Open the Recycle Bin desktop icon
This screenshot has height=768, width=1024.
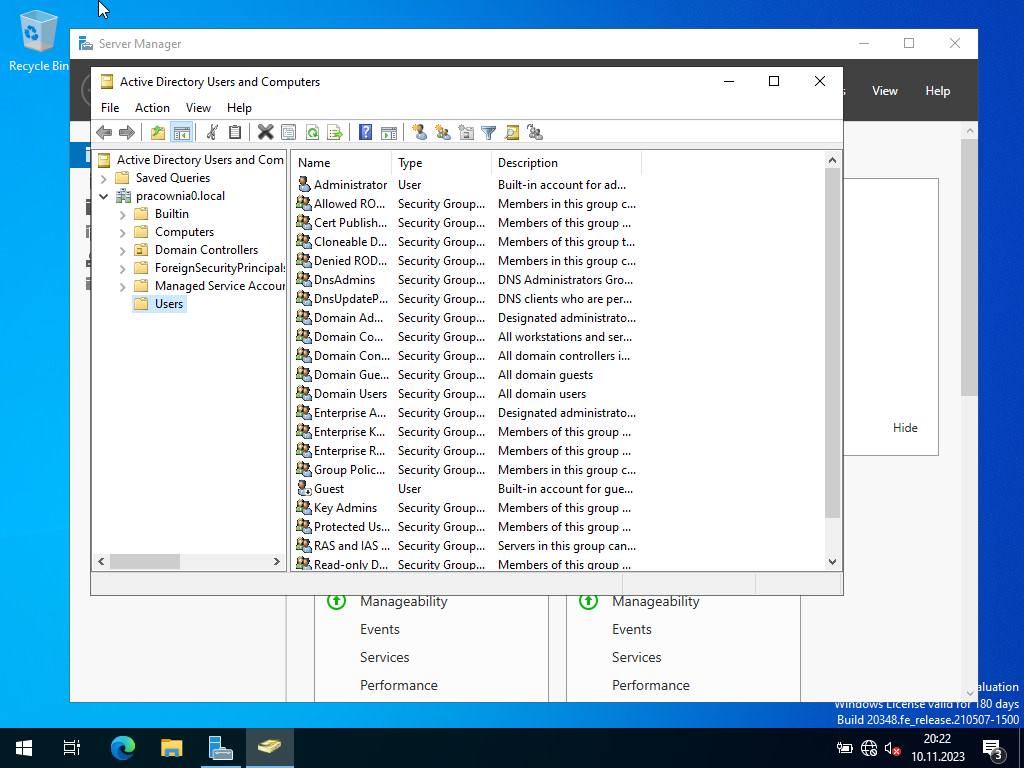pyautogui.click(x=38, y=41)
